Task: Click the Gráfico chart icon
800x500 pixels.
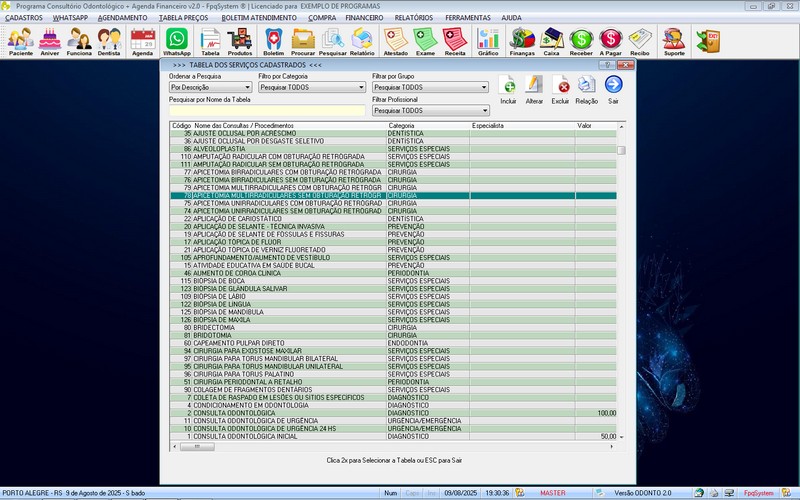Action: pos(488,41)
